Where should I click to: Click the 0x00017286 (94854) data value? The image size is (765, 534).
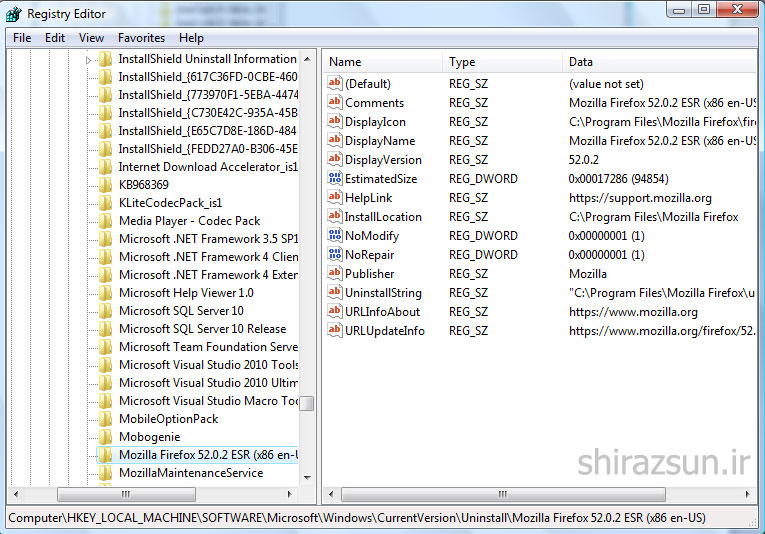click(x=618, y=179)
